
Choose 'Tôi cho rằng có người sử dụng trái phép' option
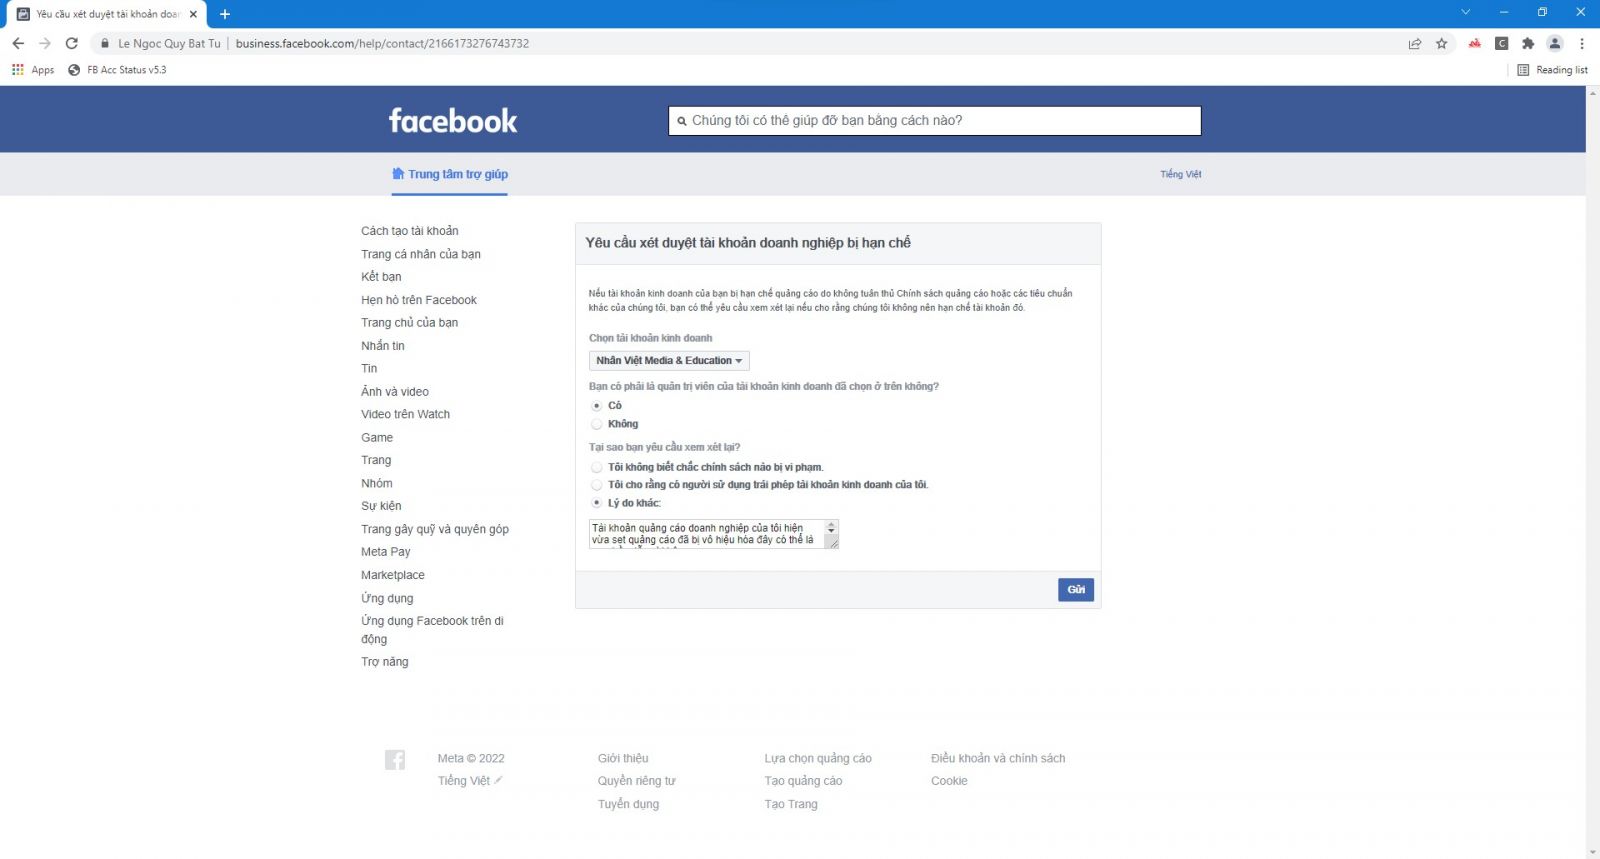pos(597,485)
